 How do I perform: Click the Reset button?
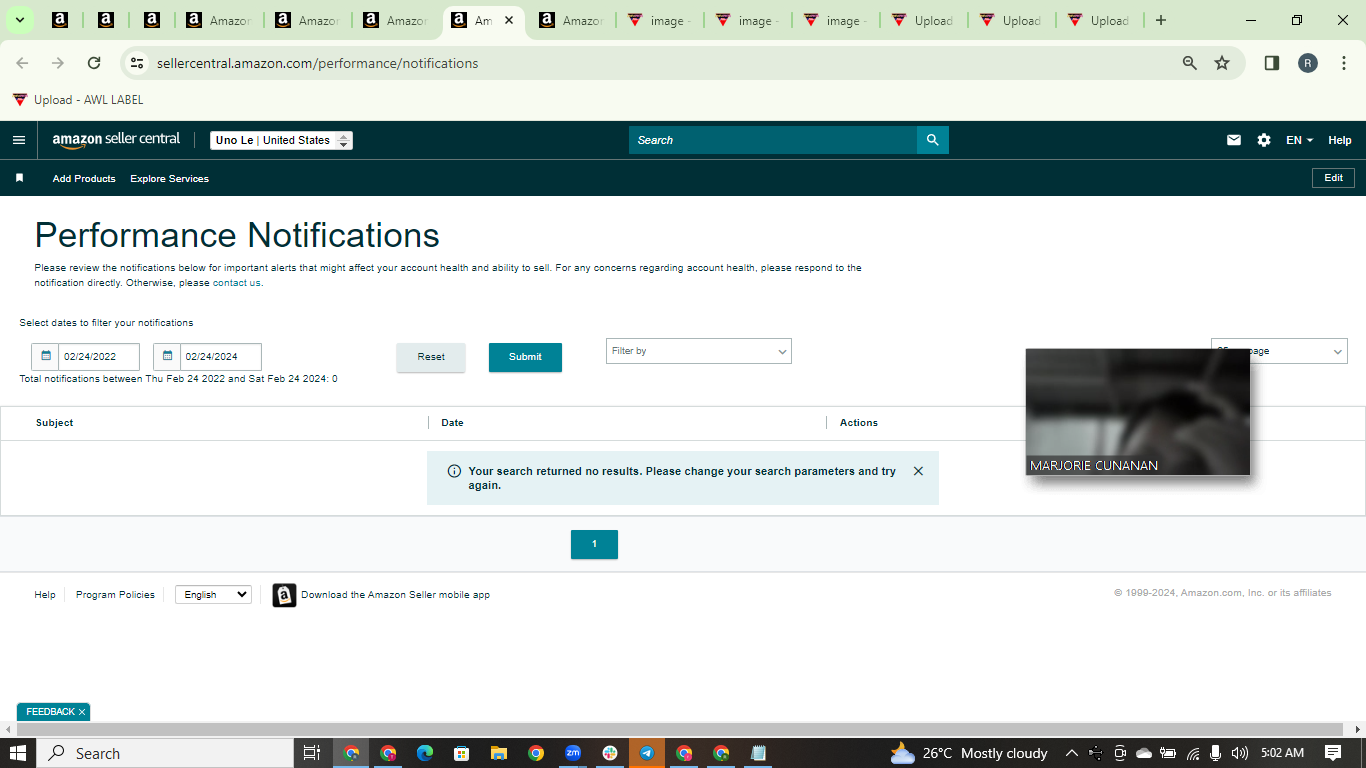click(x=431, y=357)
